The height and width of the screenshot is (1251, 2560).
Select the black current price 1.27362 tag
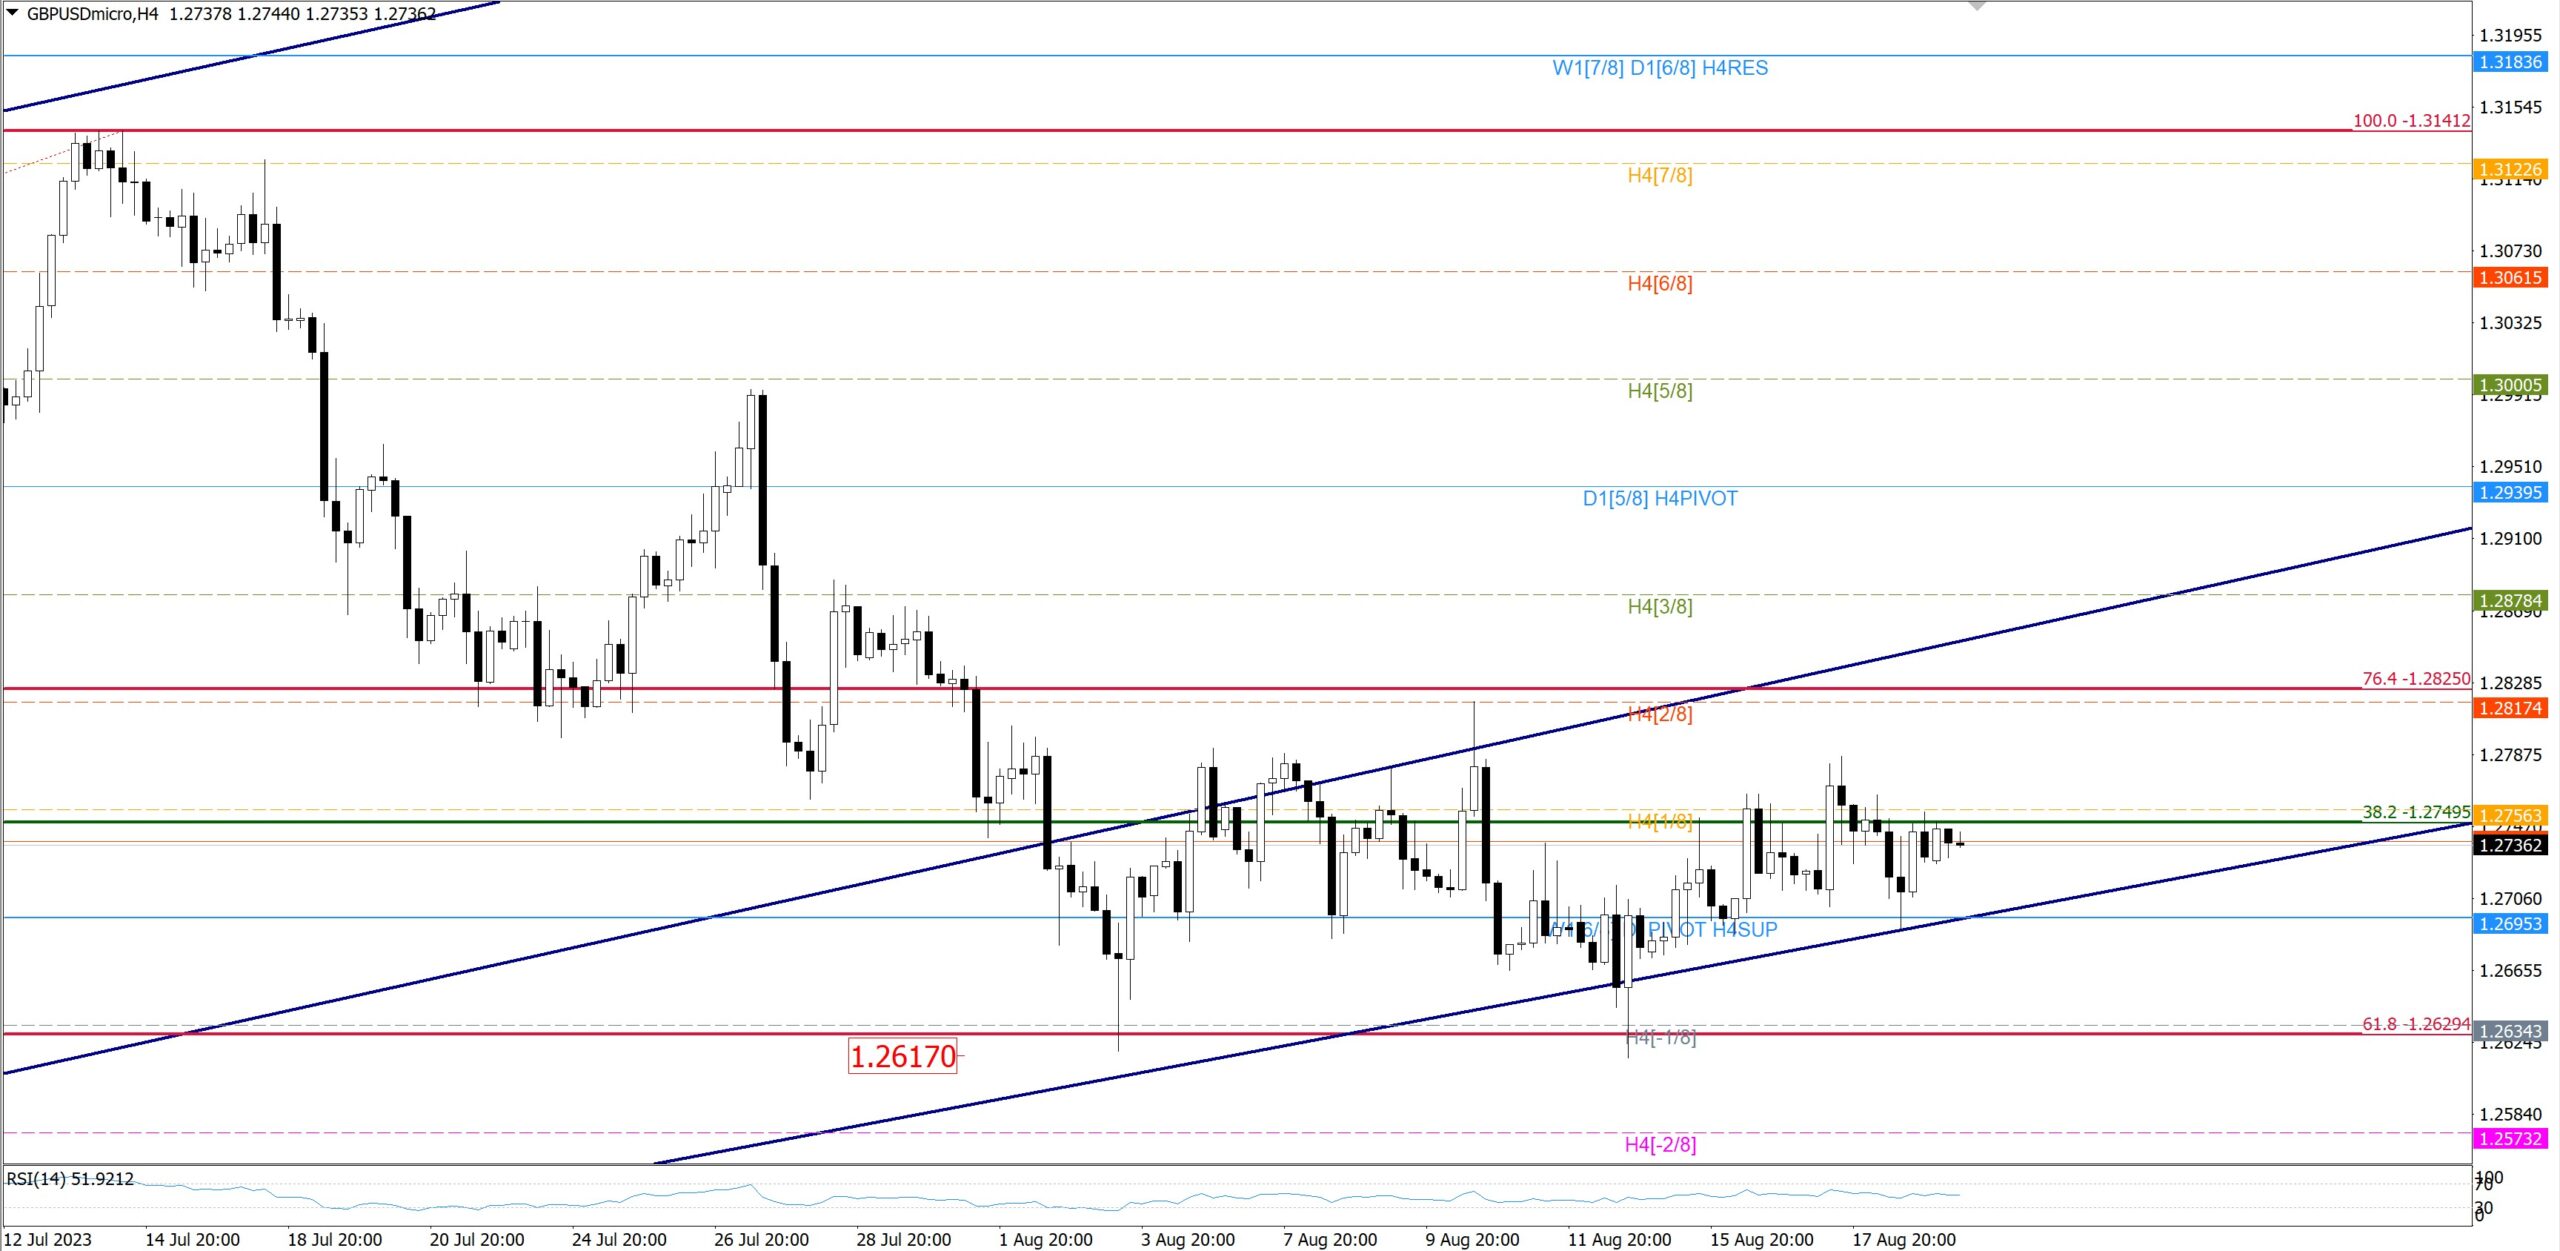pos(2510,845)
